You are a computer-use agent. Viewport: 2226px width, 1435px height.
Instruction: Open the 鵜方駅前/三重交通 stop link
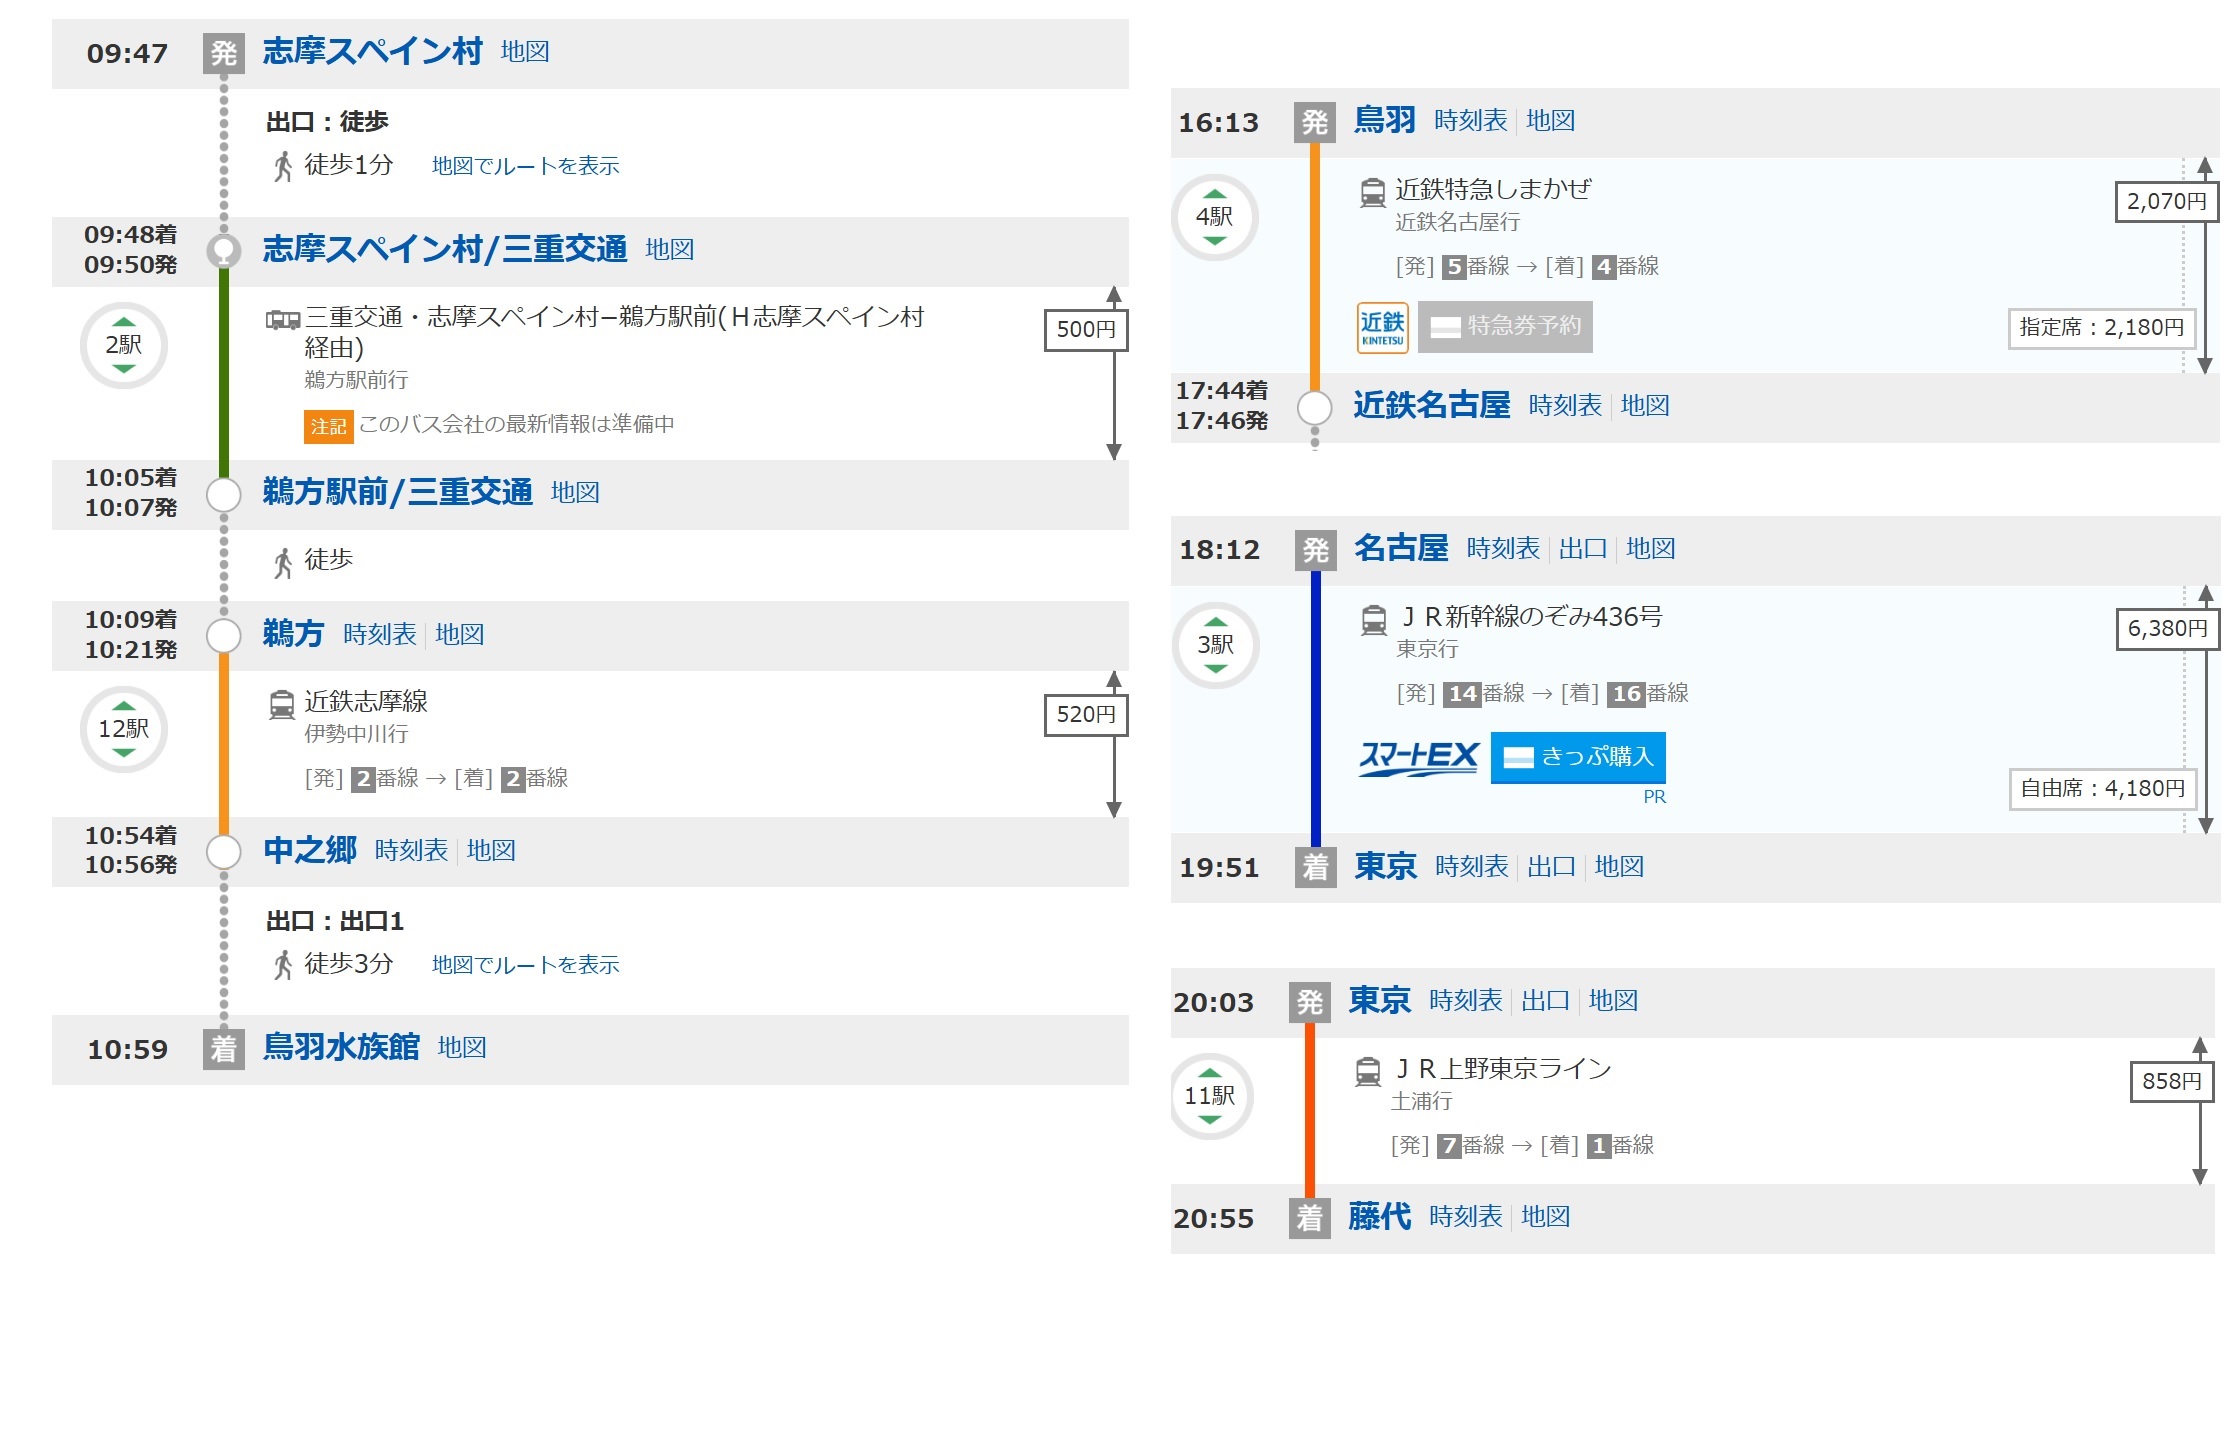[398, 492]
